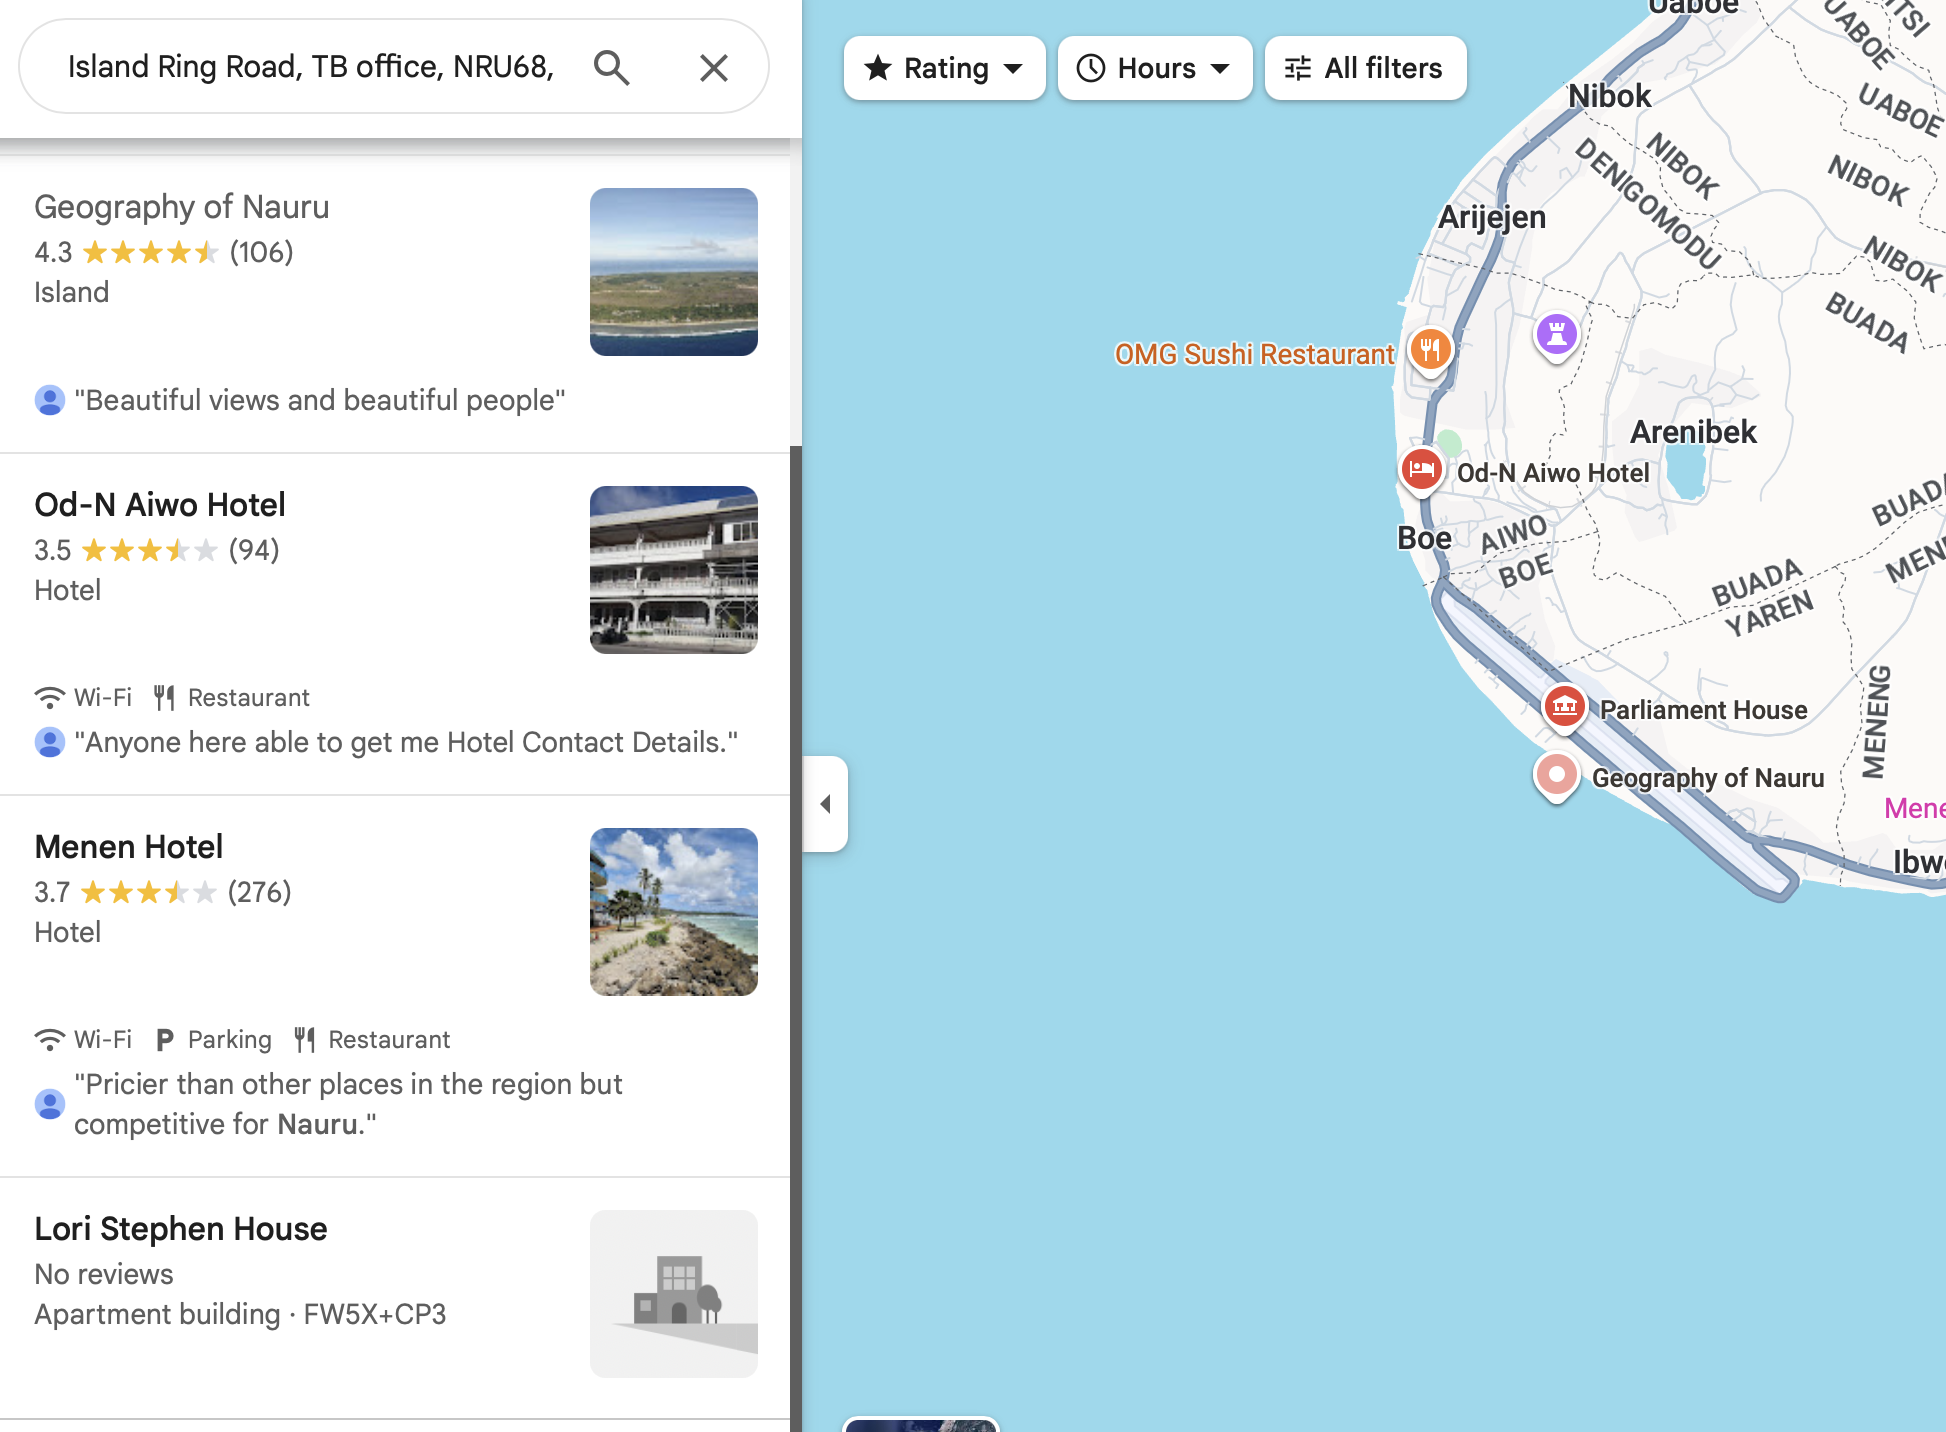Click the "Pricier than other places" review

348,1104
